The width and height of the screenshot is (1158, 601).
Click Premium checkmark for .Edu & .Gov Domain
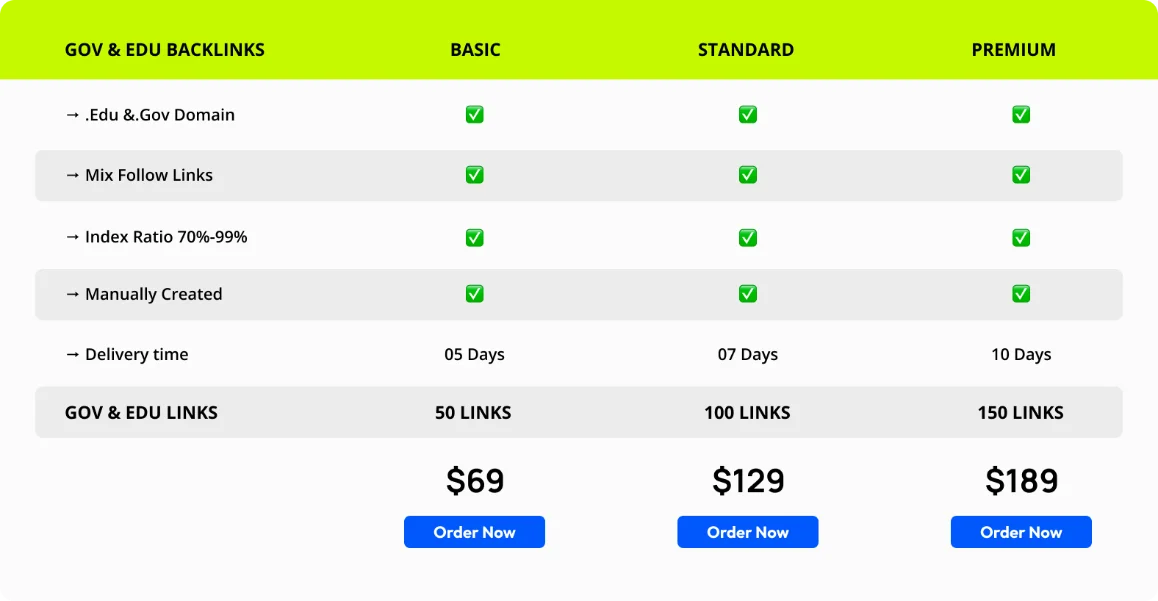tap(1021, 115)
